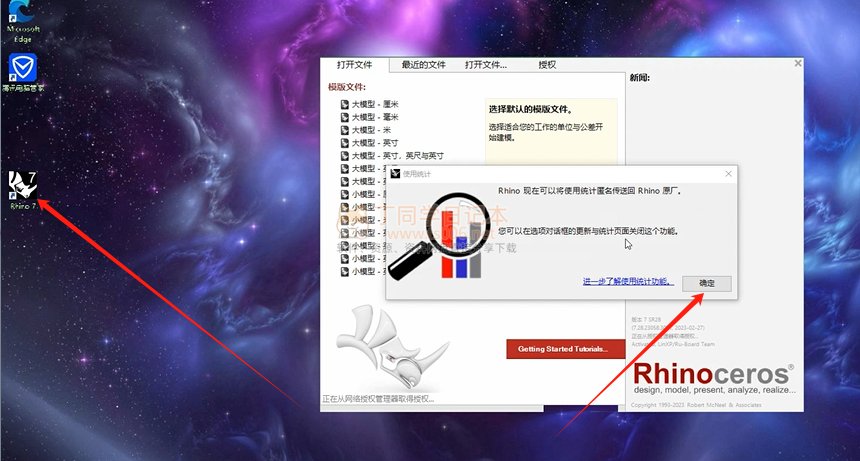This screenshot has height=461, width=860.
Task: Choose the 大模型 - 毫米 template
Action: 369,117
